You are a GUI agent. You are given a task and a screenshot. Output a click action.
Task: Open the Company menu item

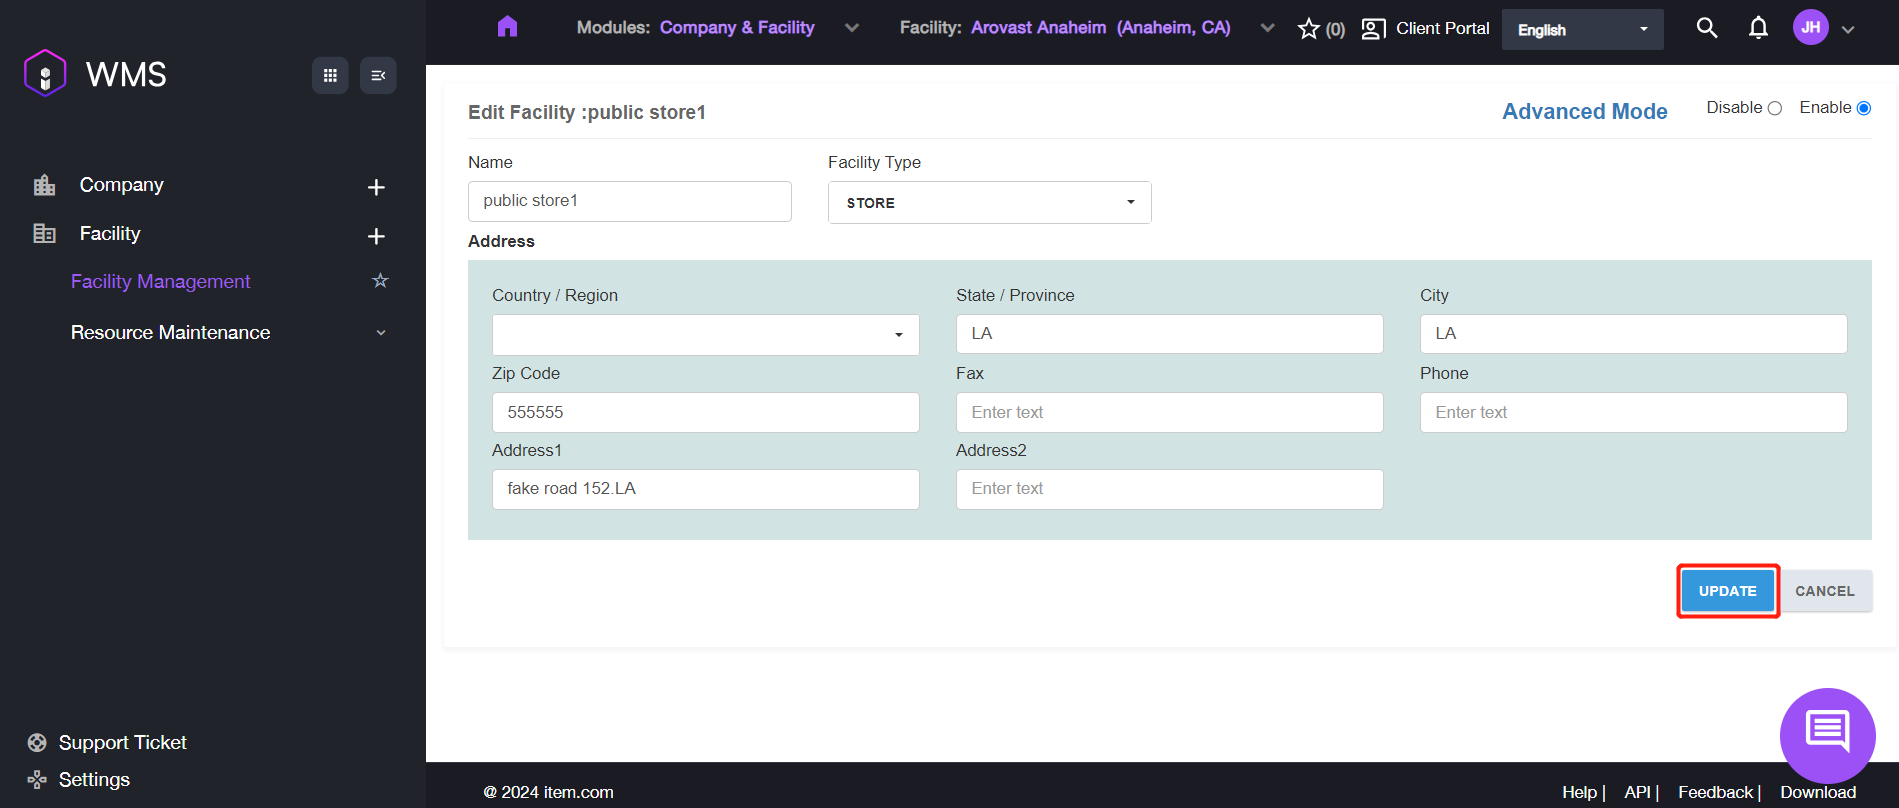(x=122, y=185)
